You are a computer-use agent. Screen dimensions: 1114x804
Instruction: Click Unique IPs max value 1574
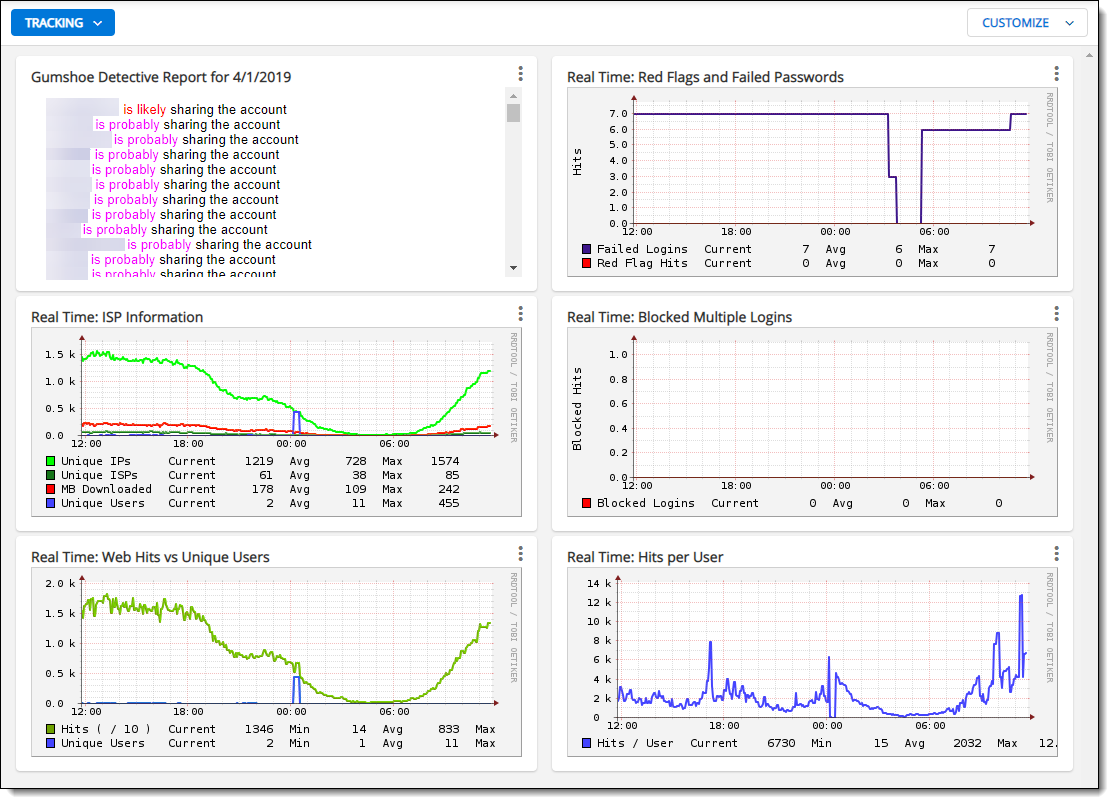[x=445, y=462]
